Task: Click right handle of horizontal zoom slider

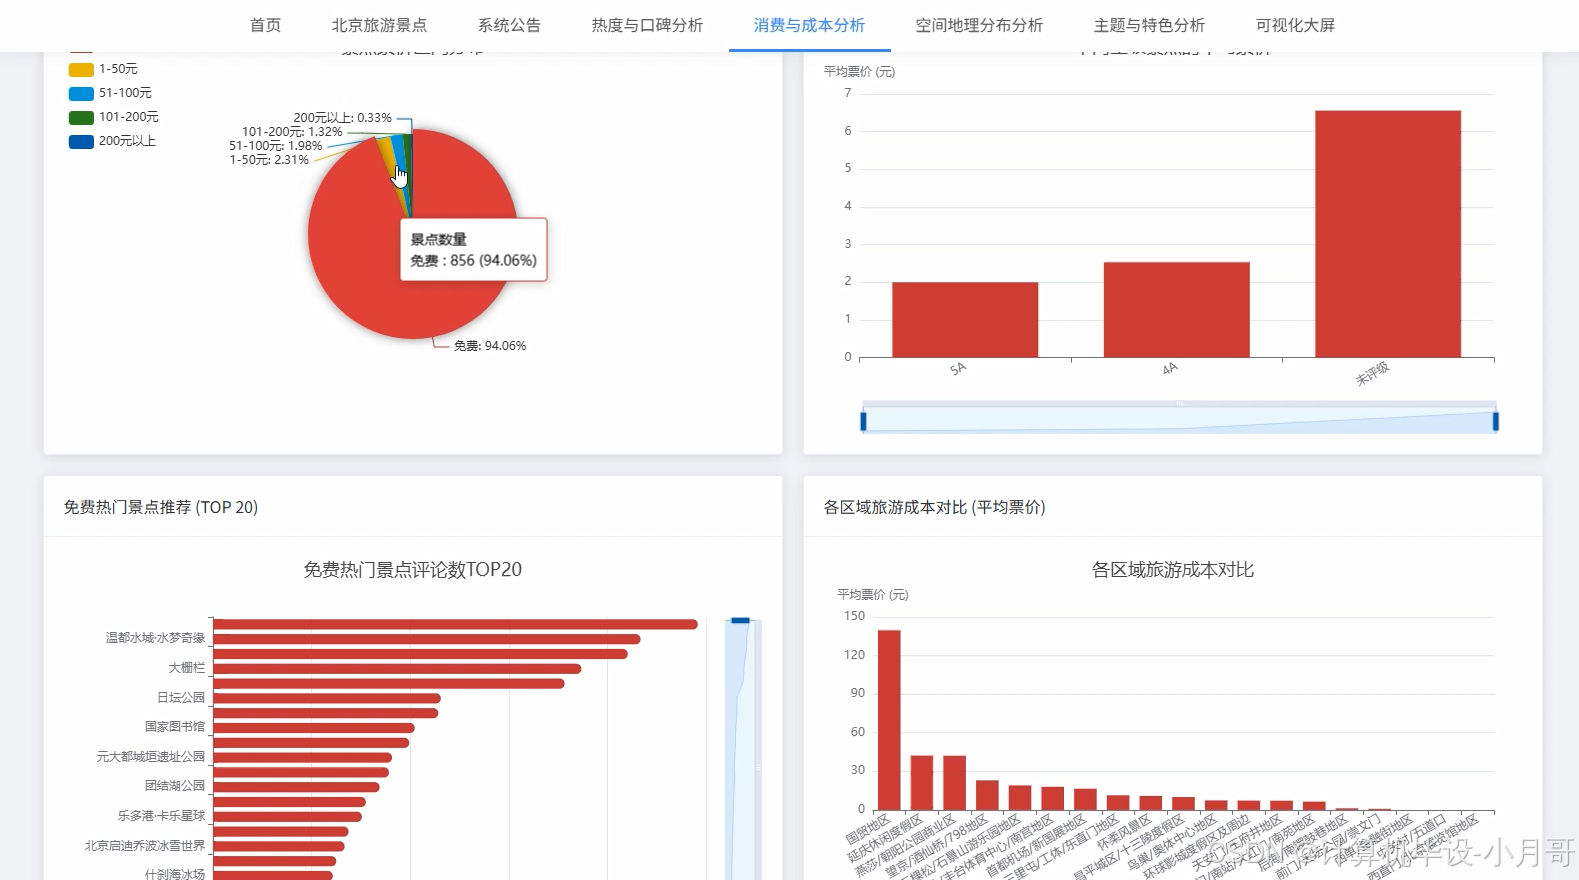Action: pyautogui.click(x=1496, y=421)
